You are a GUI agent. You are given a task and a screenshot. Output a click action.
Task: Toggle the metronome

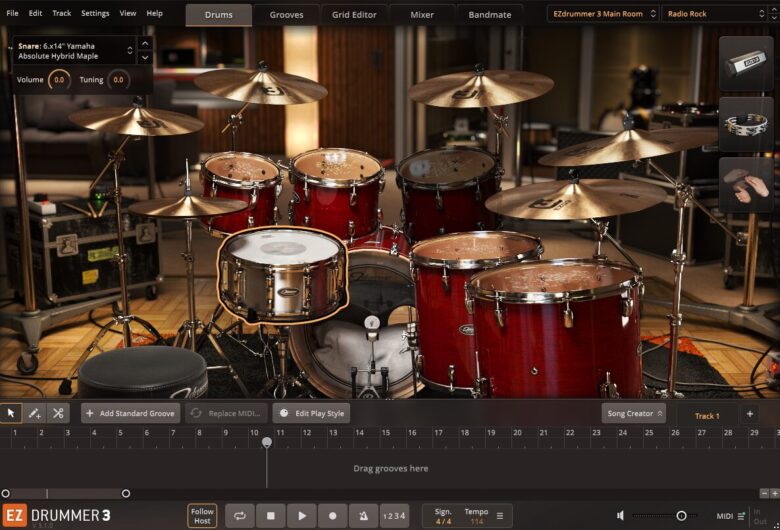[364, 516]
